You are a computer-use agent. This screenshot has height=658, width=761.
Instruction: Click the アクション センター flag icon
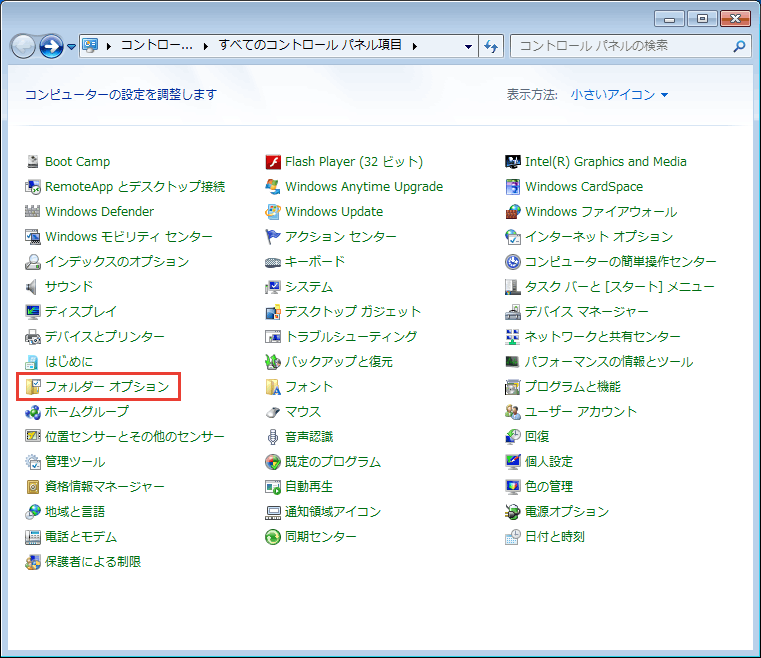tap(273, 237)
